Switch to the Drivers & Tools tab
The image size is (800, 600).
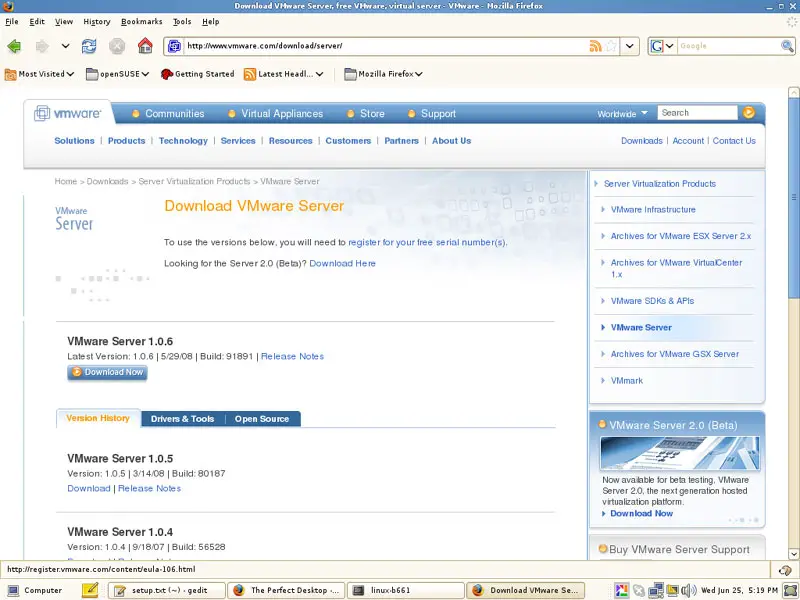(x=182, y=419)
